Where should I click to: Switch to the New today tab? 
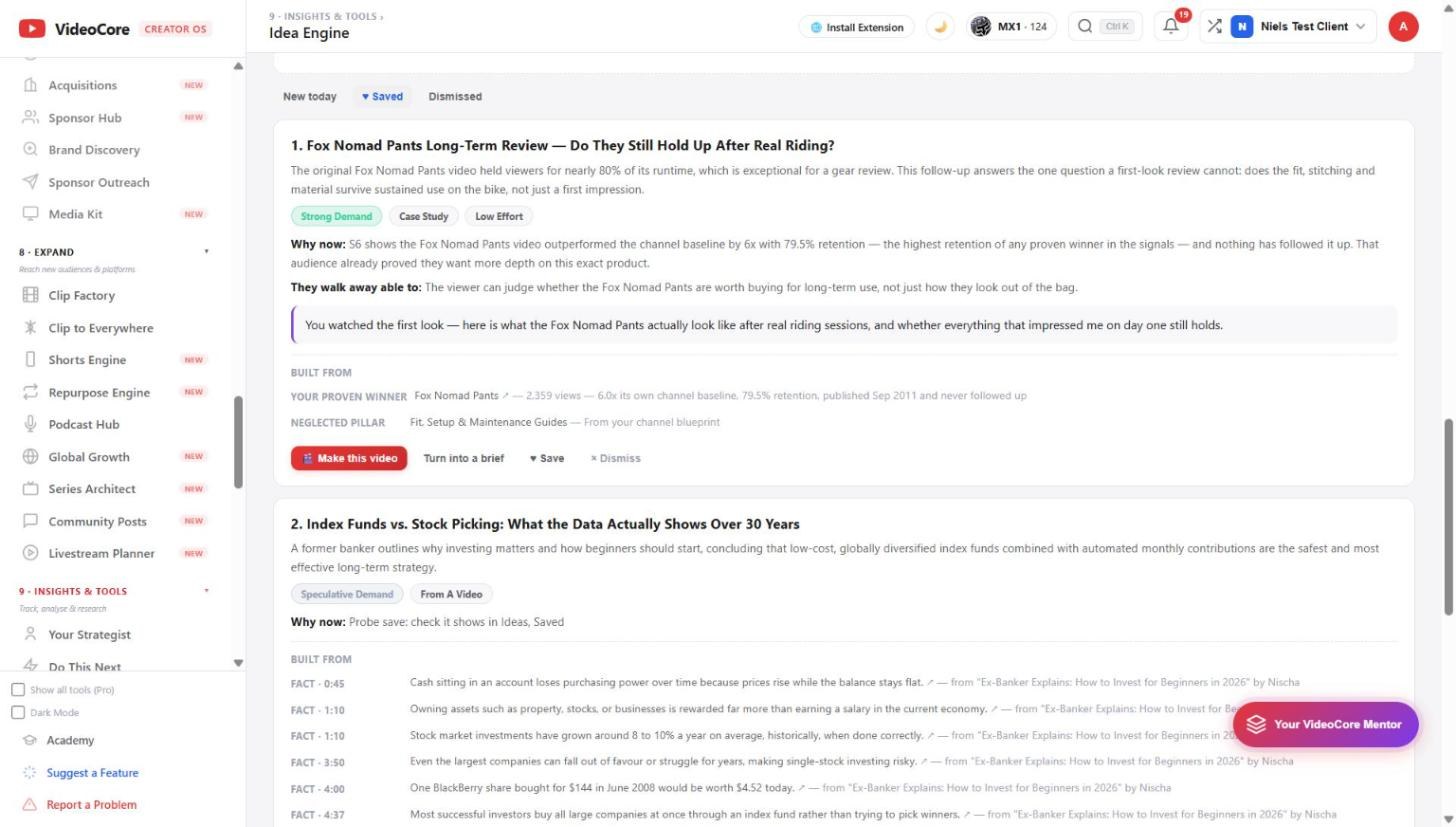310,97
